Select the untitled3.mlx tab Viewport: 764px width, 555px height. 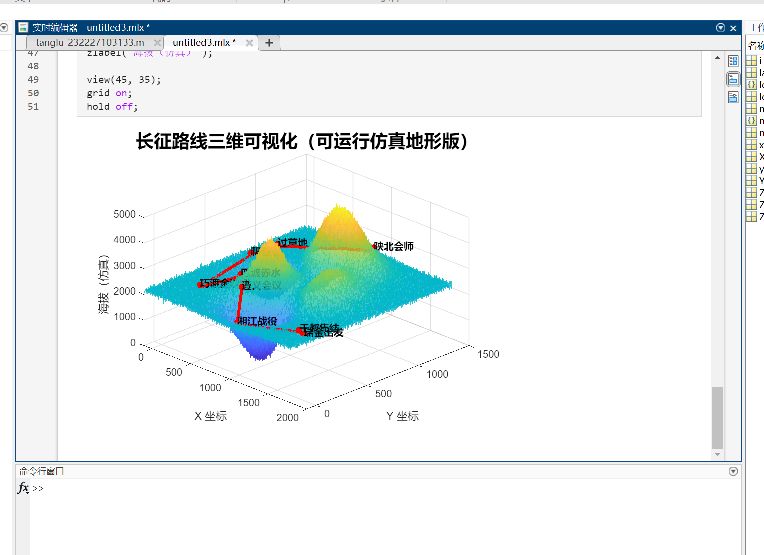(203, 43)
